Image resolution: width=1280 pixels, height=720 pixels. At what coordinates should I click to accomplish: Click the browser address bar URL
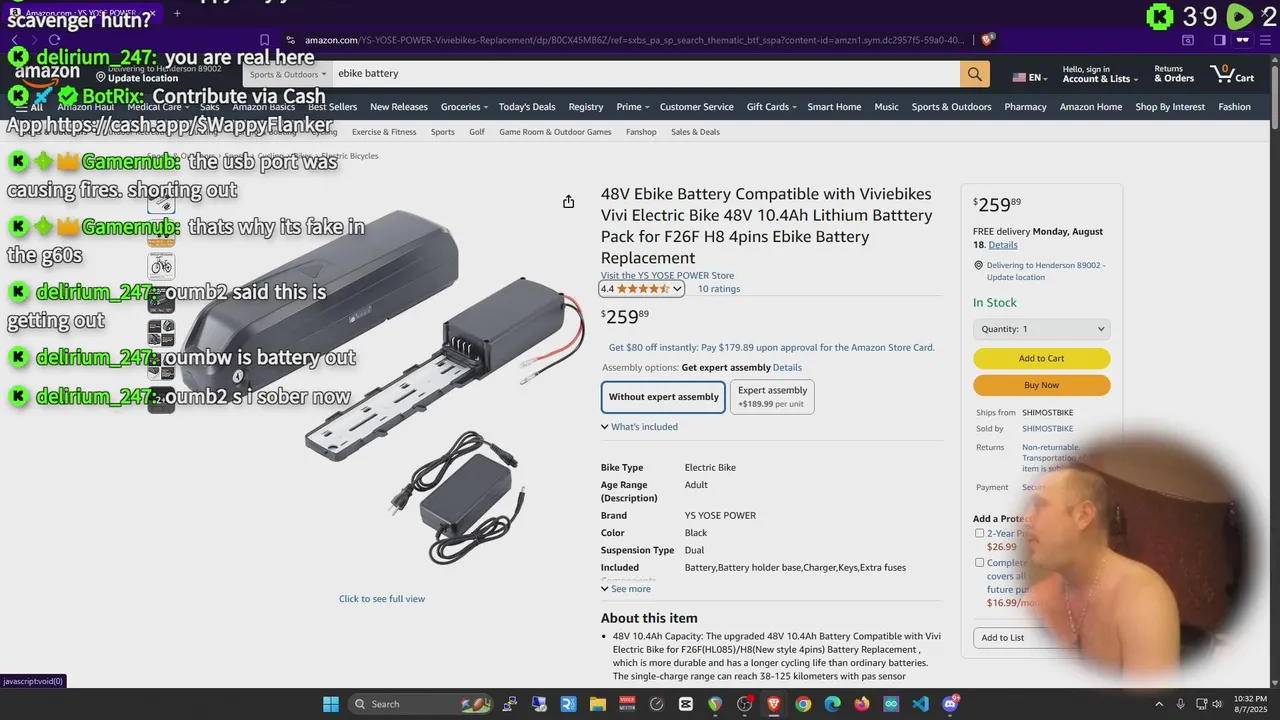coord(635,40)
